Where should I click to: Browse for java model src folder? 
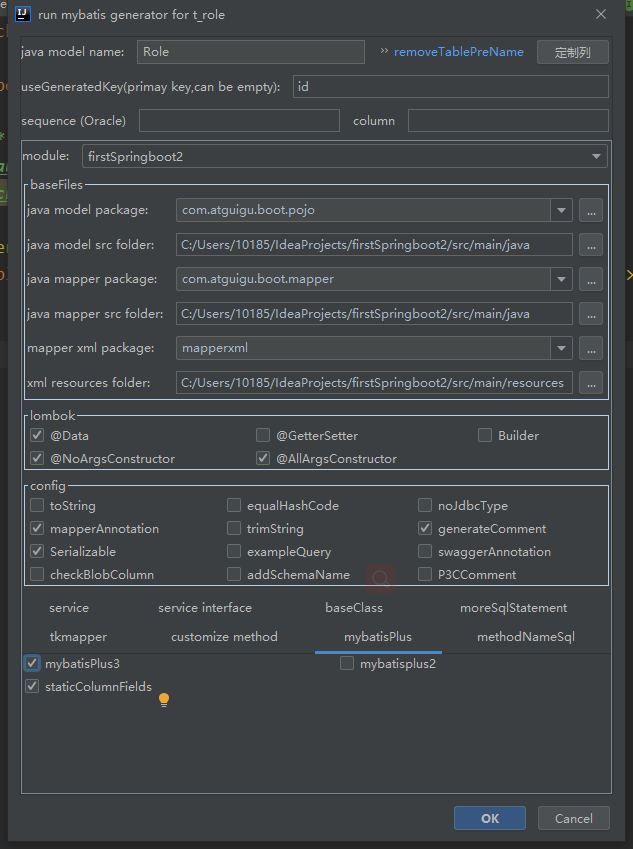[591, 245]
